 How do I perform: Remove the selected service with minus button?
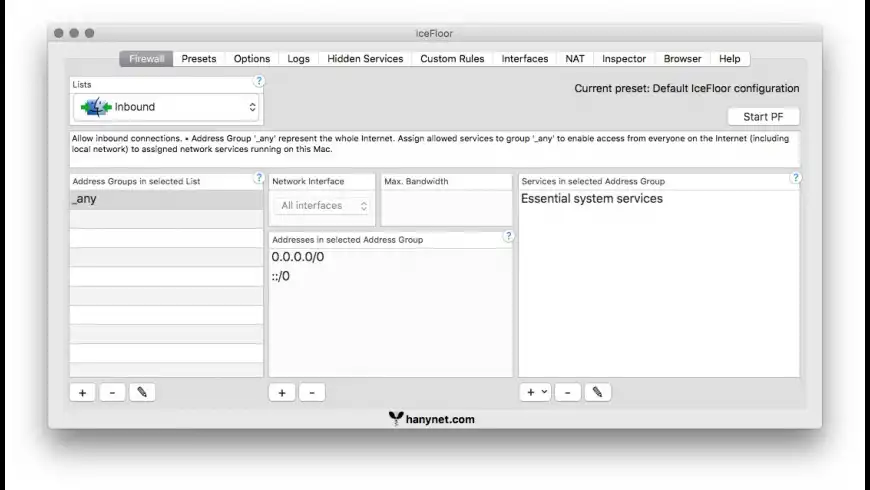(567, 392)
